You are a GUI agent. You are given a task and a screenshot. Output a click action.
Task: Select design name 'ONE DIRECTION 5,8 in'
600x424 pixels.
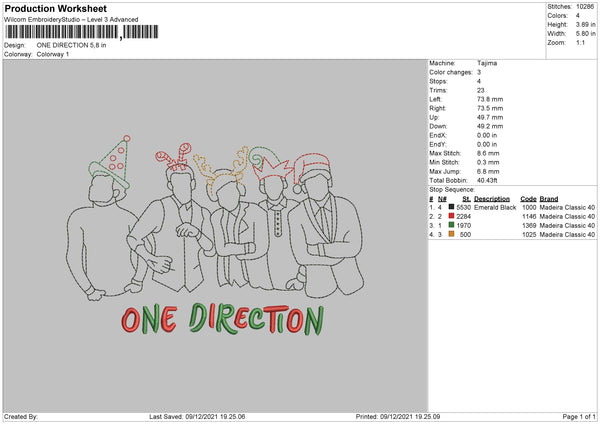point(72,45)
